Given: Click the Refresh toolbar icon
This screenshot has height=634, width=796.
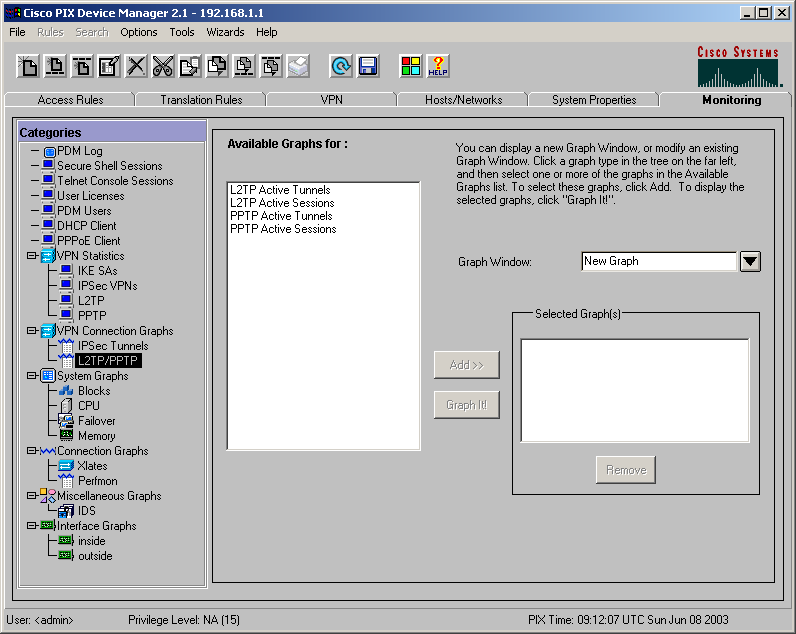Looking at the screenshot, I should (x=341, y=66).
